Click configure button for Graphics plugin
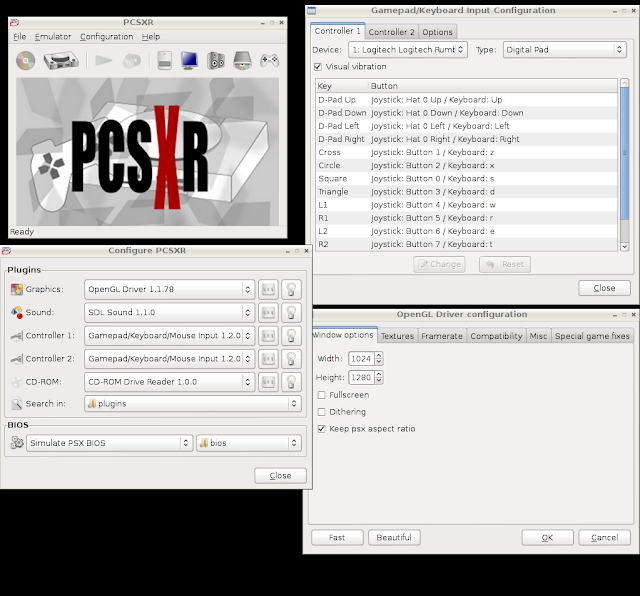This screenshot has width=640, height=596. [x=268, y=289]
